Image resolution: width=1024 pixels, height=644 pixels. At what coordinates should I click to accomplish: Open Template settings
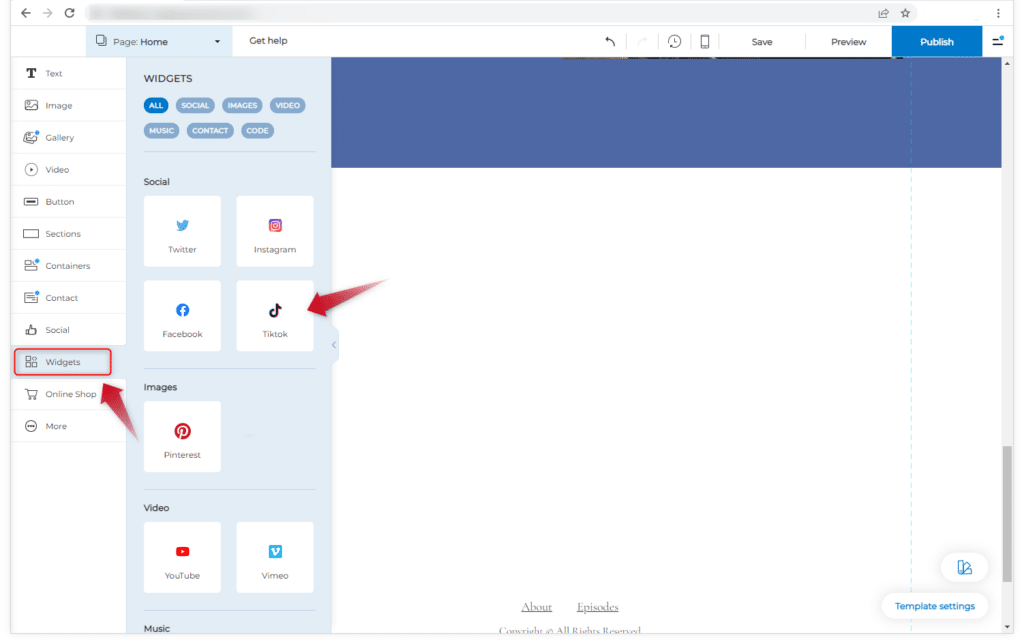[935, 606]
